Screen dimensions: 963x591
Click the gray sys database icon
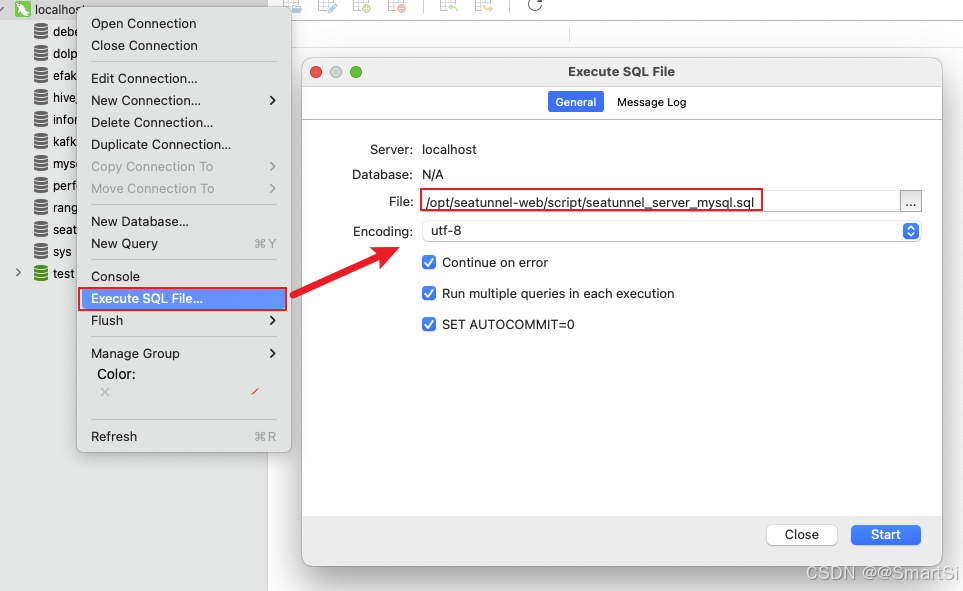pyautogui.click(x=41, y=251)
